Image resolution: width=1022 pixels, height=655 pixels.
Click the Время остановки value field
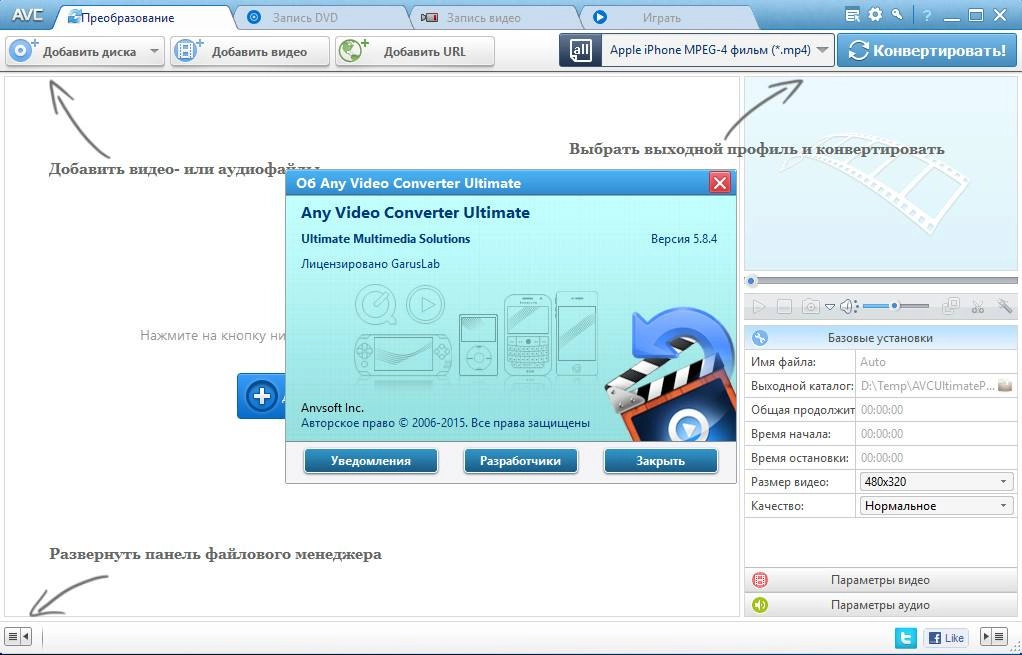[x=935, y=458]
